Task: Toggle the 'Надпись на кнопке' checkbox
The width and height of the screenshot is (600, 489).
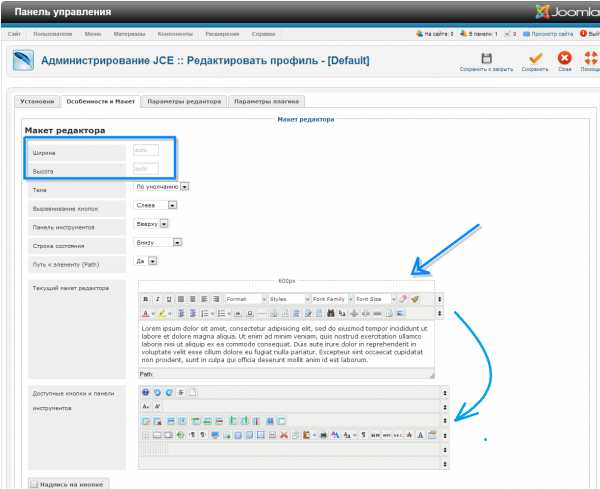Action: (34, 484)
